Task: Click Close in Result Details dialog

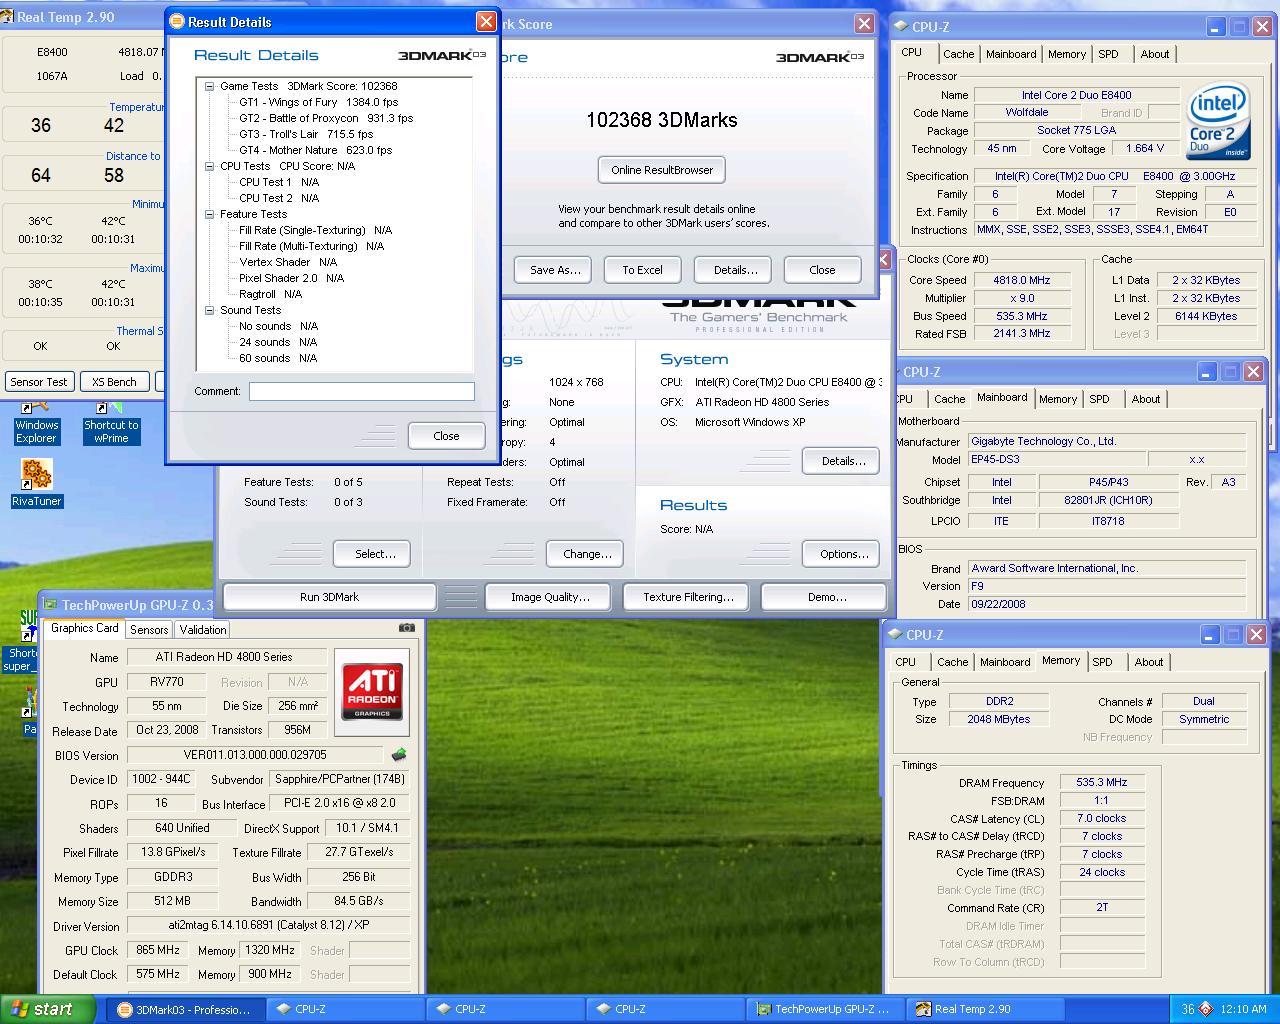Action: [446, 436]
